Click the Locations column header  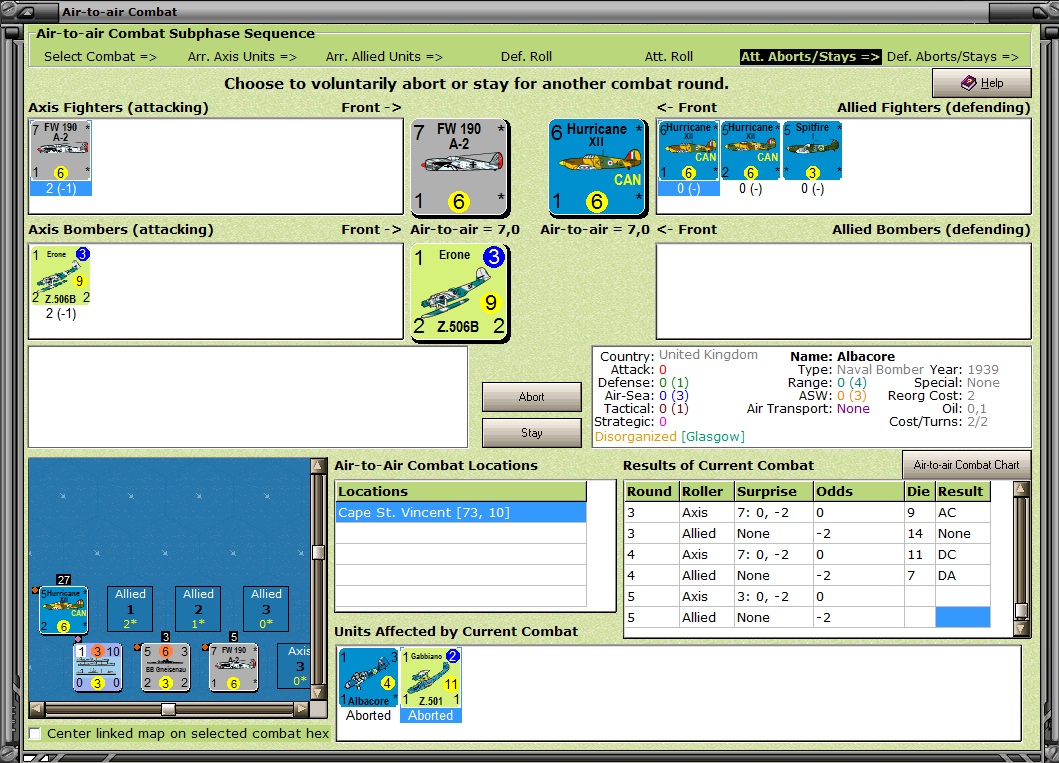coord(461,491)
